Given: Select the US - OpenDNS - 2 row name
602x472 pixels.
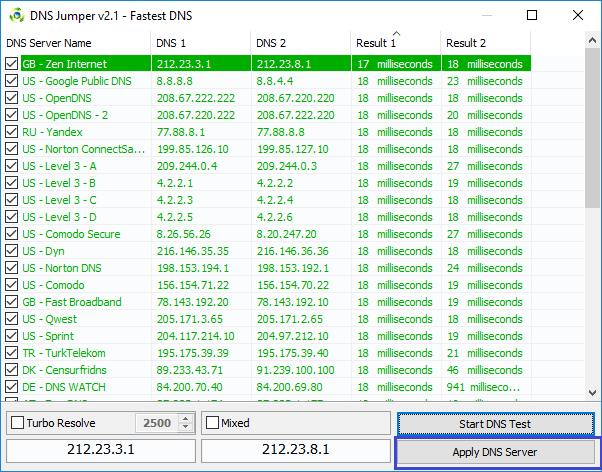Looking at the screenshot, I should [65, 115].
